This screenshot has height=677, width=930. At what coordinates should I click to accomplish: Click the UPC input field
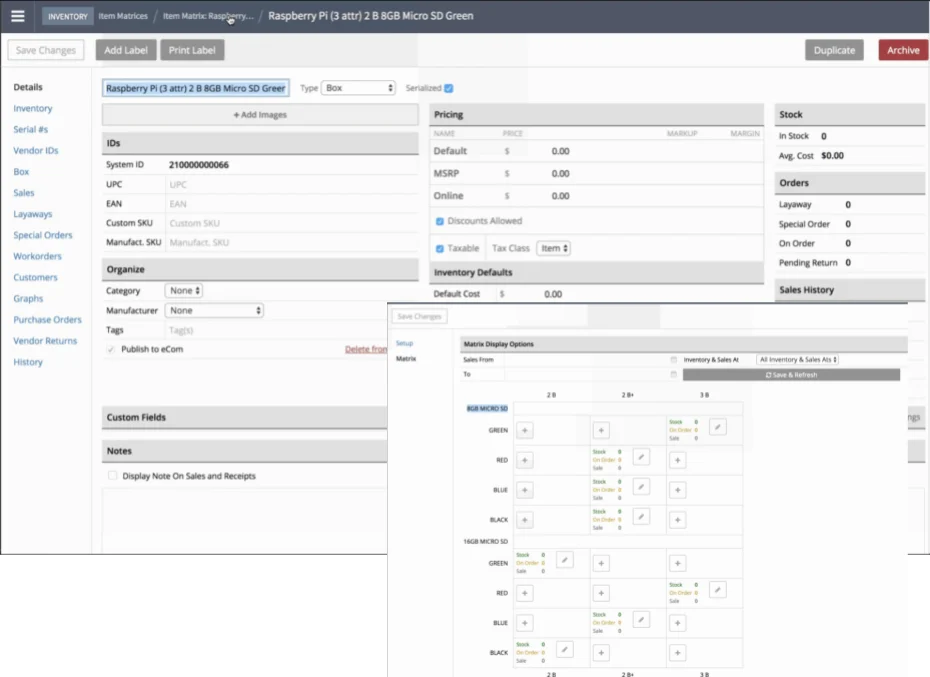[292, 185]
